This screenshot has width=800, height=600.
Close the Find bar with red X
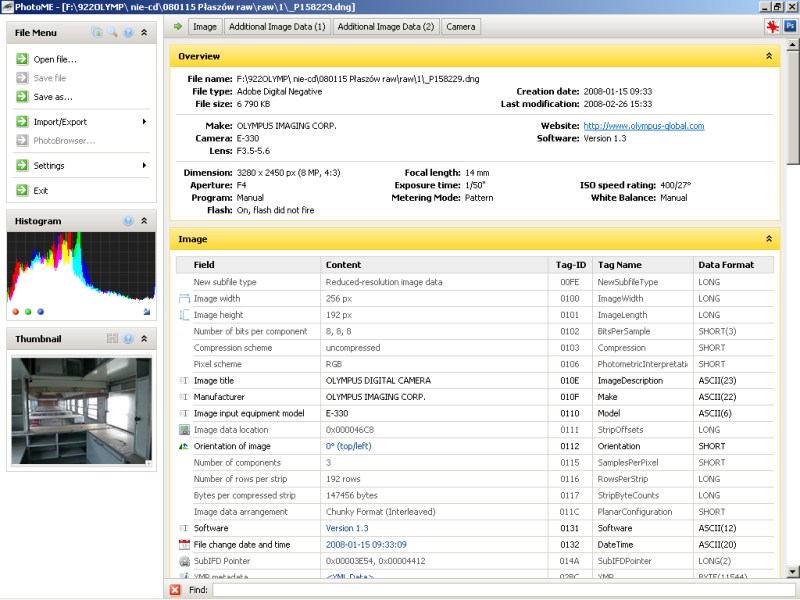175,590
